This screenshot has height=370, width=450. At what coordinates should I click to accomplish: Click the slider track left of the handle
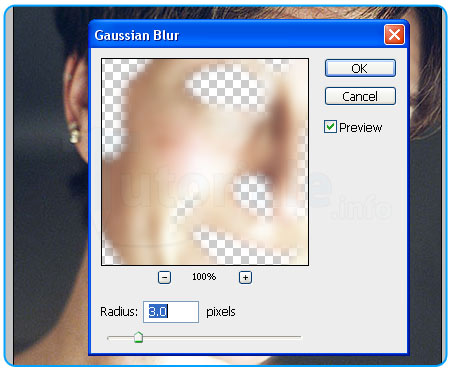120,338
